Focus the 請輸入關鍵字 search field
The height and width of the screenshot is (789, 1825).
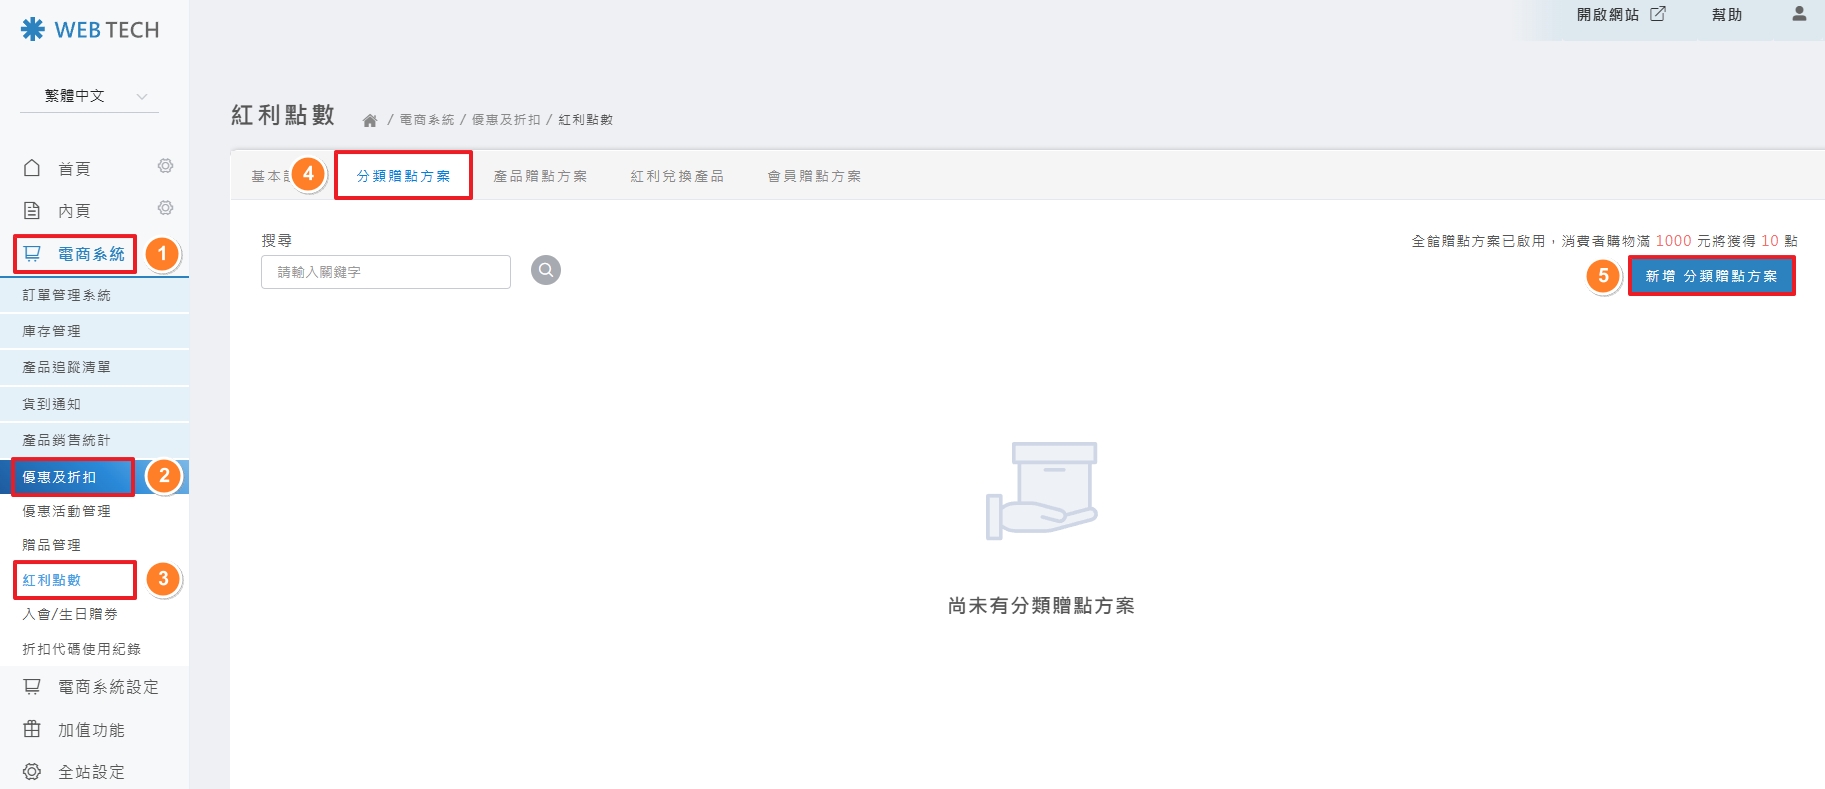point(386,272)
